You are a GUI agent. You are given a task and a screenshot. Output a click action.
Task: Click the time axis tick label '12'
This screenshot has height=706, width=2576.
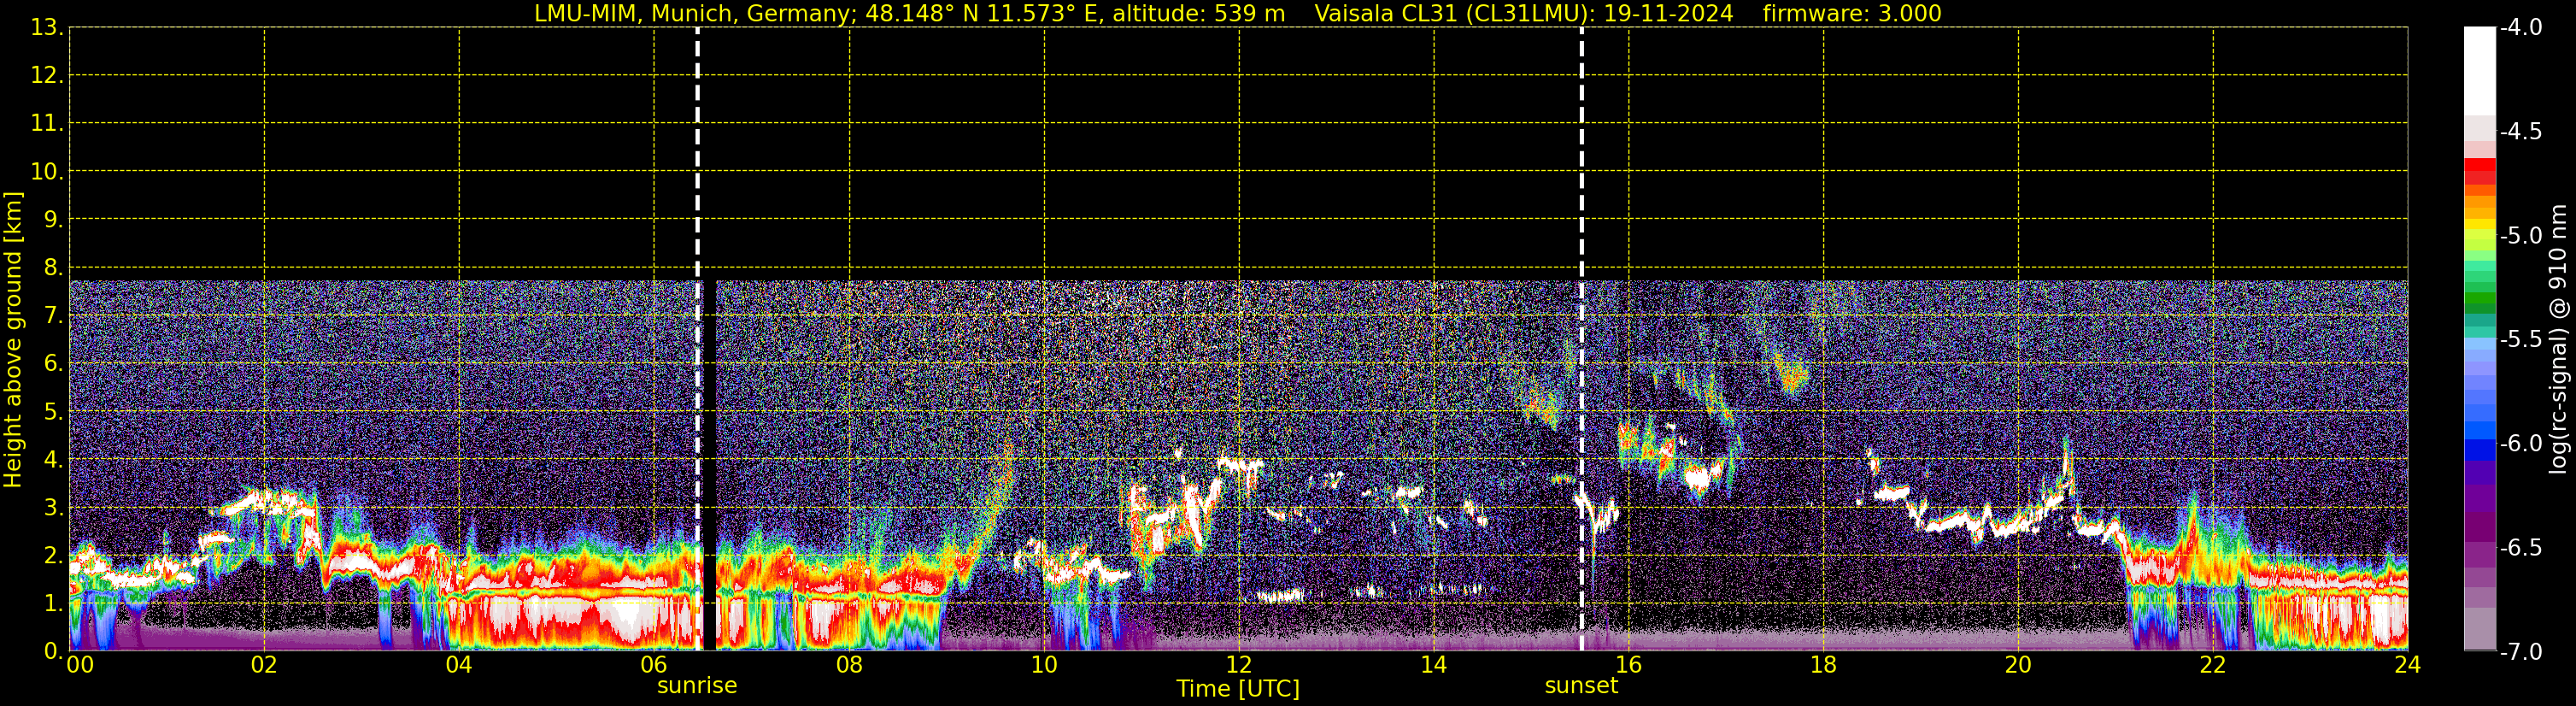(x=1239, y=666)
